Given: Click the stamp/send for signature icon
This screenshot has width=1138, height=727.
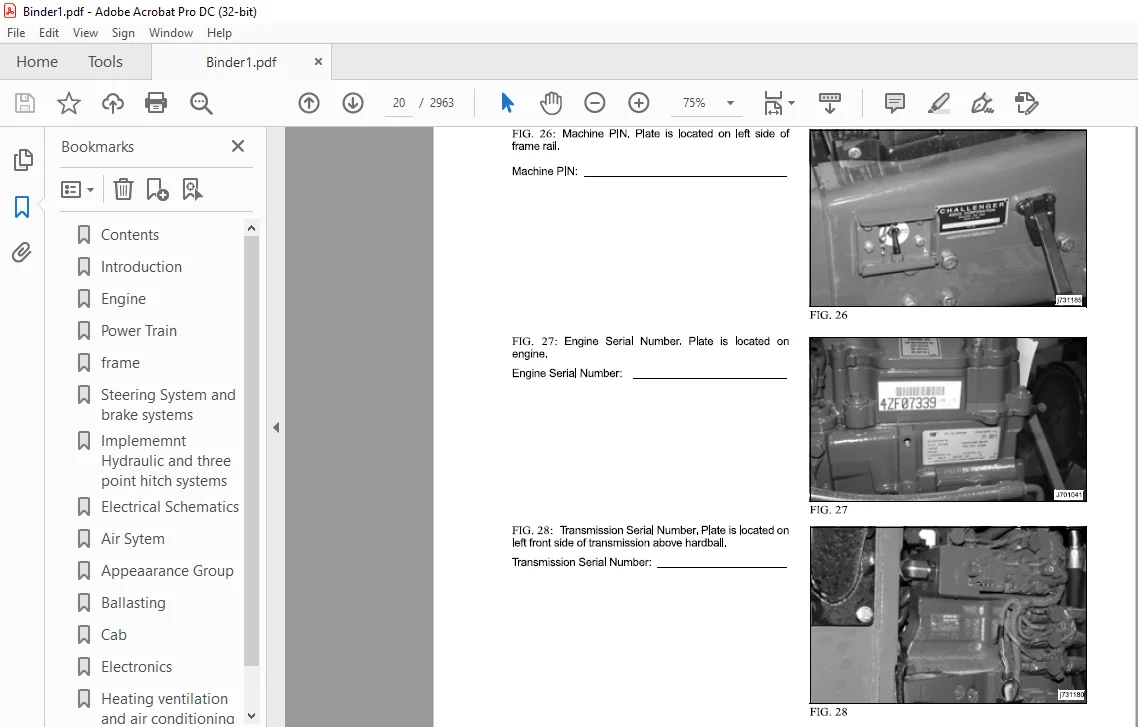Looking at the screenshot, I should (1026, 103).
